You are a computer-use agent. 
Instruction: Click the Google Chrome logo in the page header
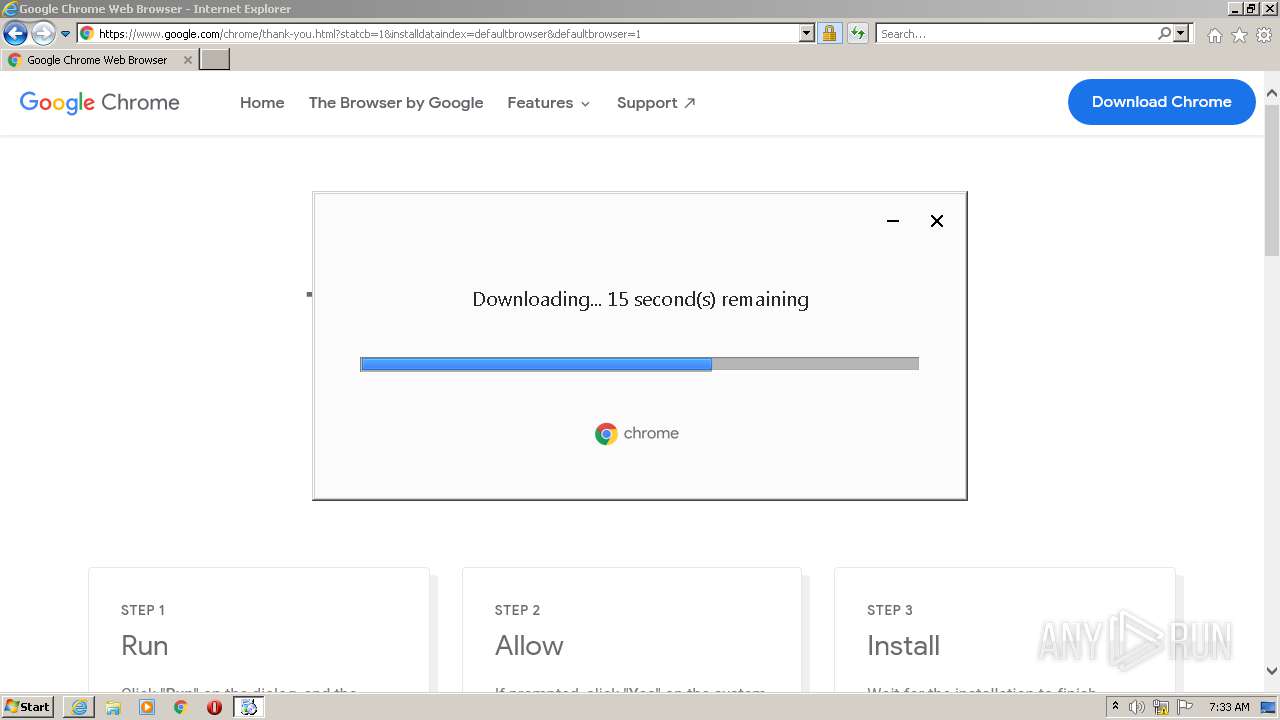[x=98, y=102]
